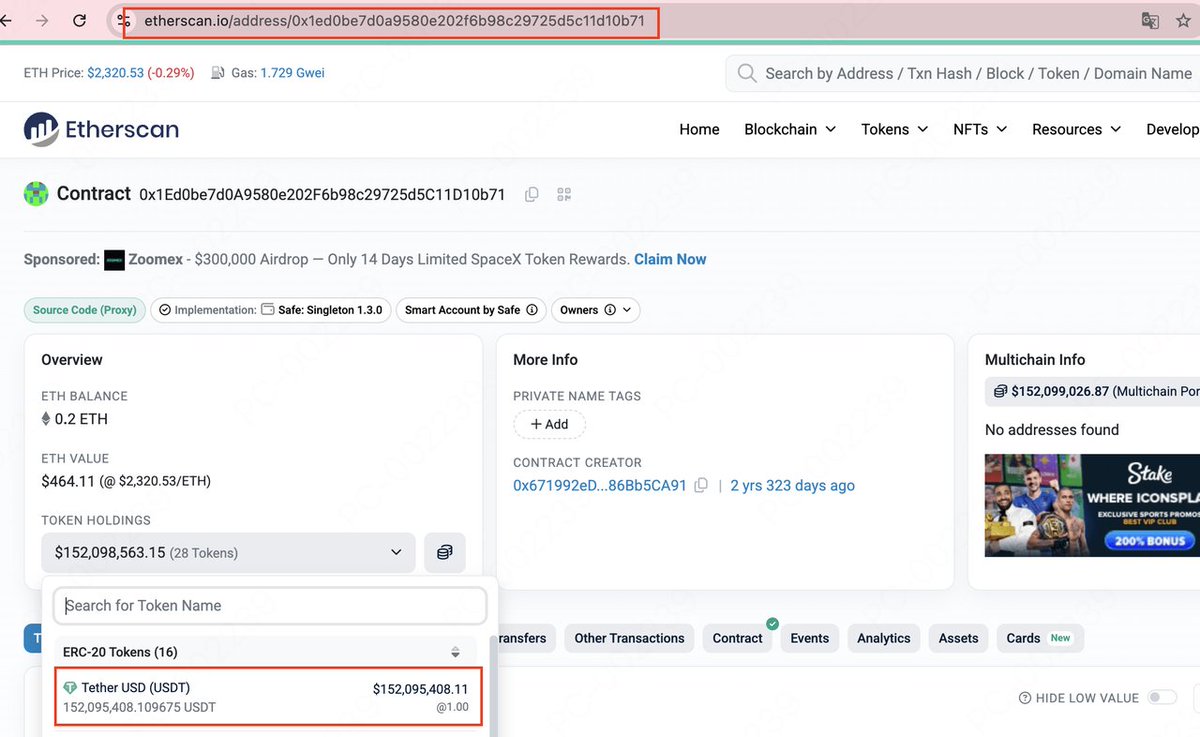Viewport: 1200px width, 737px height.
Task: Click the contract blockie avatar
Action: tap(36, 194)
